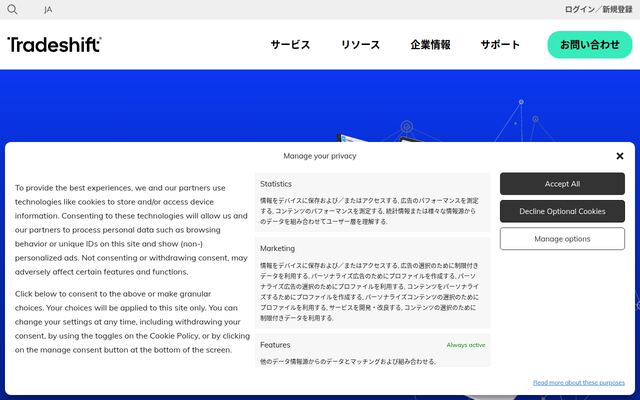Open the 企業情報 menu
The width and height of the screenshot is (640, 400).
(431, 44)
